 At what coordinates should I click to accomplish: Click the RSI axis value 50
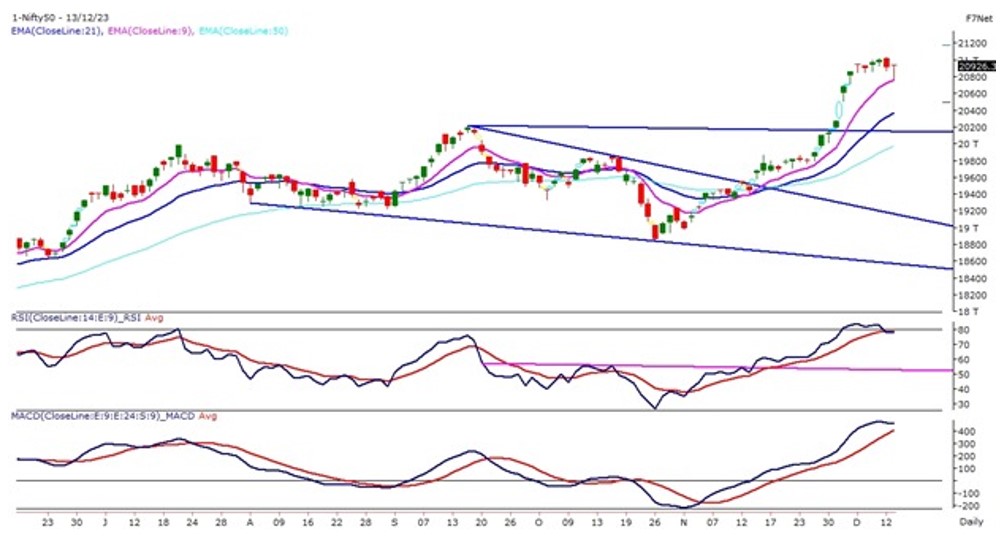coord(963,375)
